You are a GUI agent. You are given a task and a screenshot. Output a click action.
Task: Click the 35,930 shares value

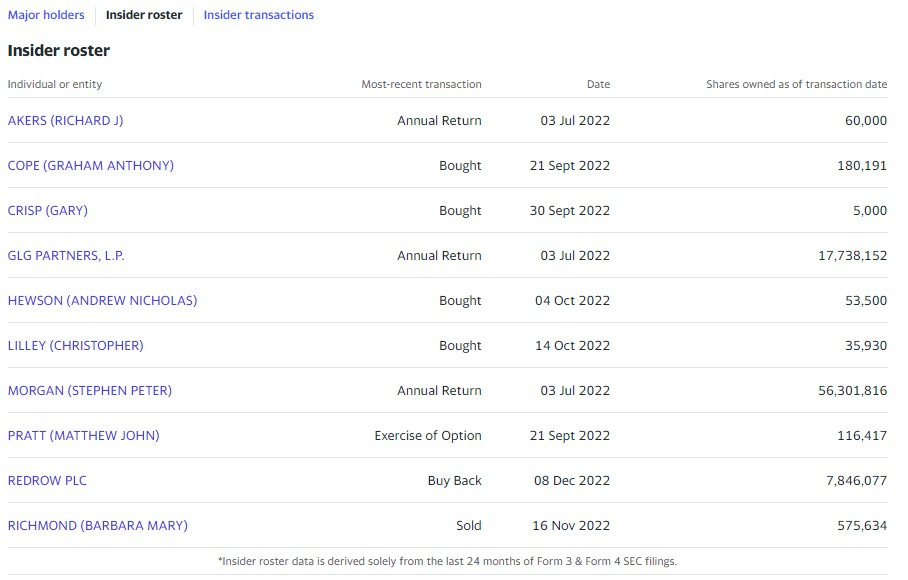(866, 346)
